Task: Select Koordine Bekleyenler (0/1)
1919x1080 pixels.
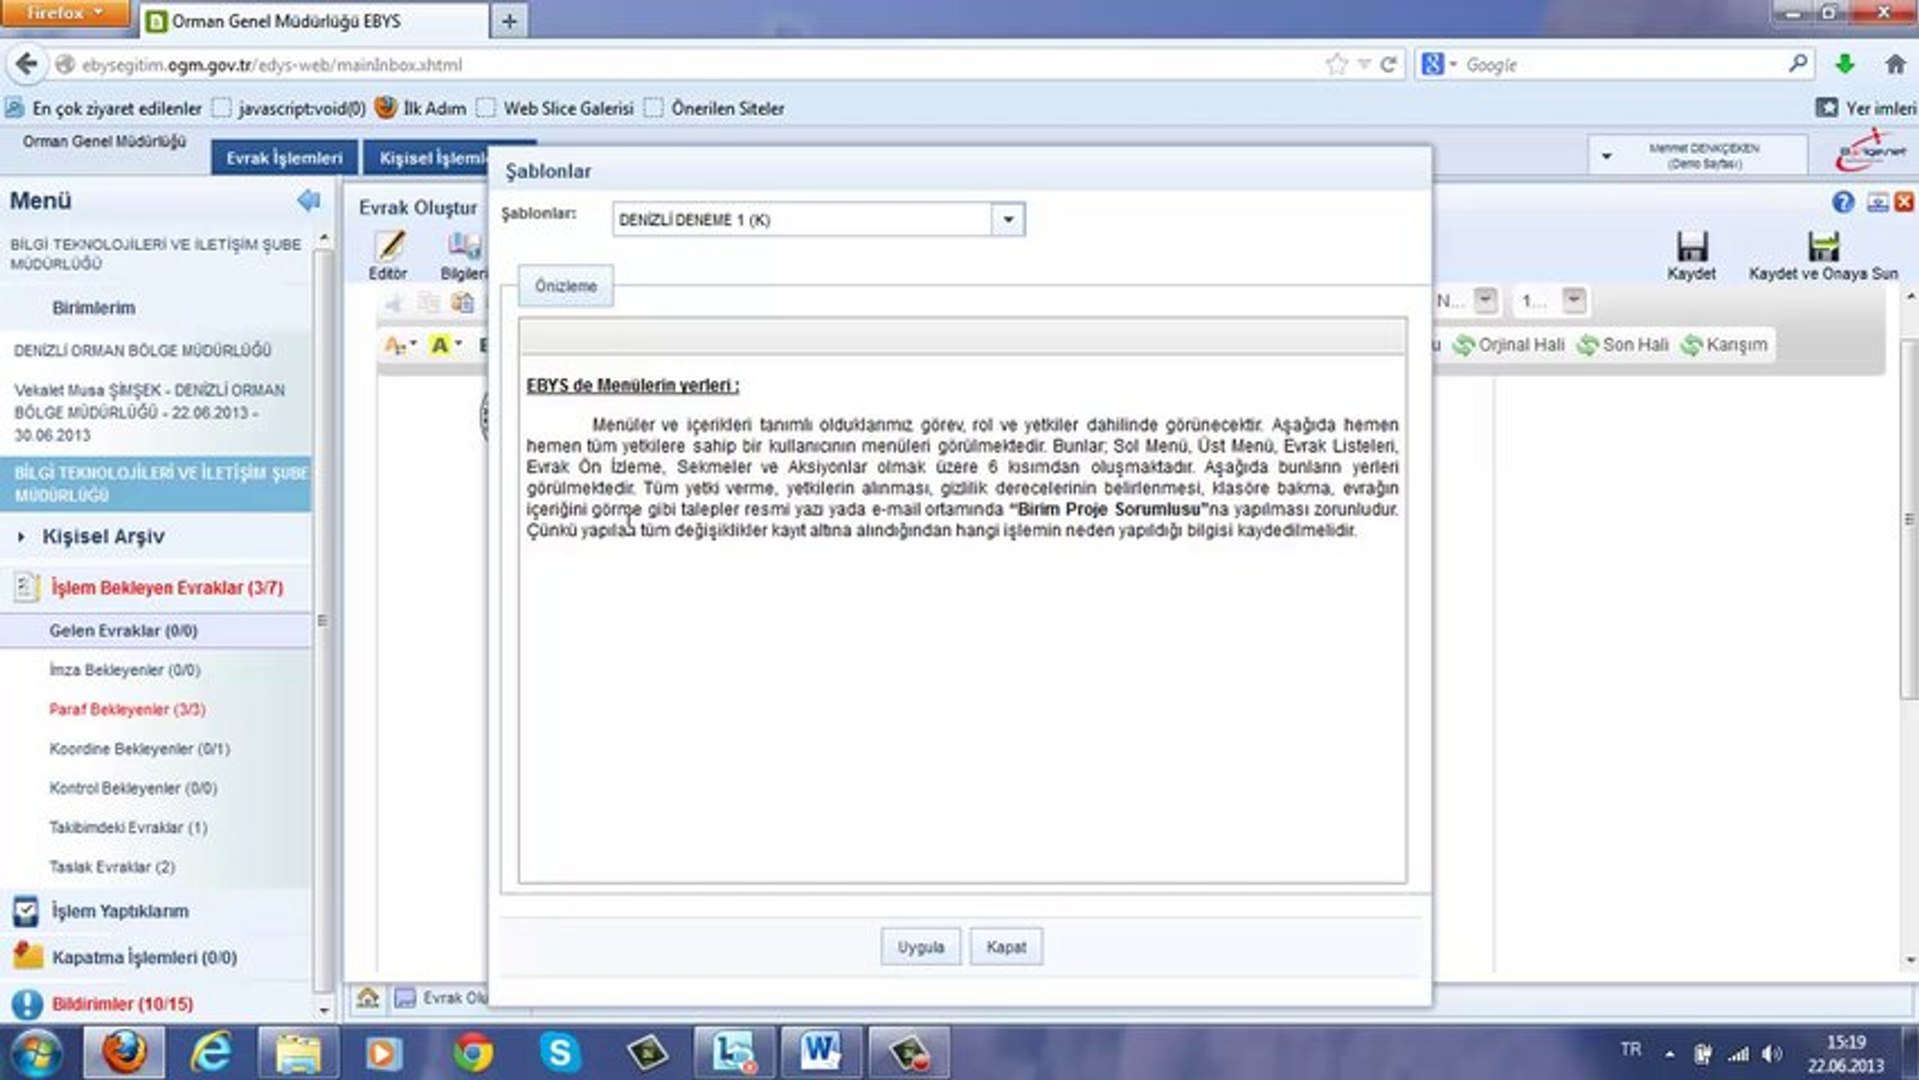Action: pyautogui.click(x=139, y=749)
